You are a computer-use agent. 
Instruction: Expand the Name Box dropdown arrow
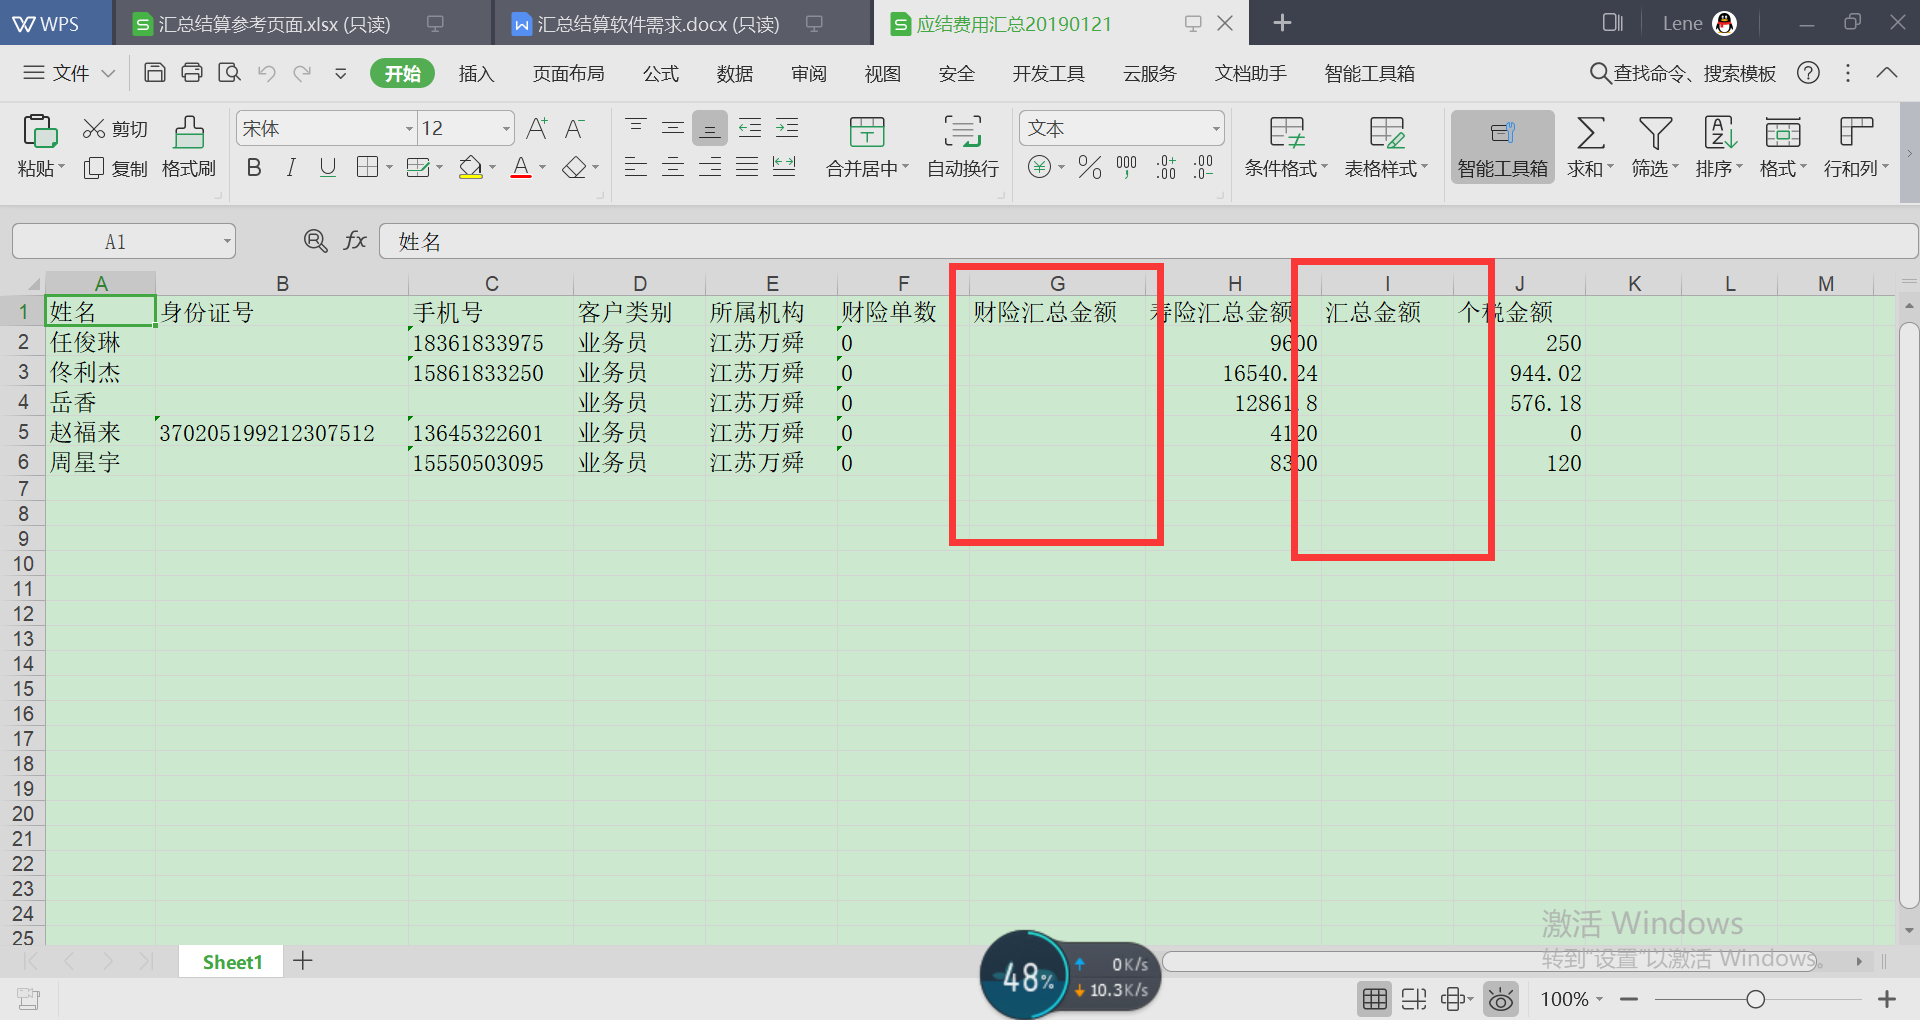tap(227, 241)
